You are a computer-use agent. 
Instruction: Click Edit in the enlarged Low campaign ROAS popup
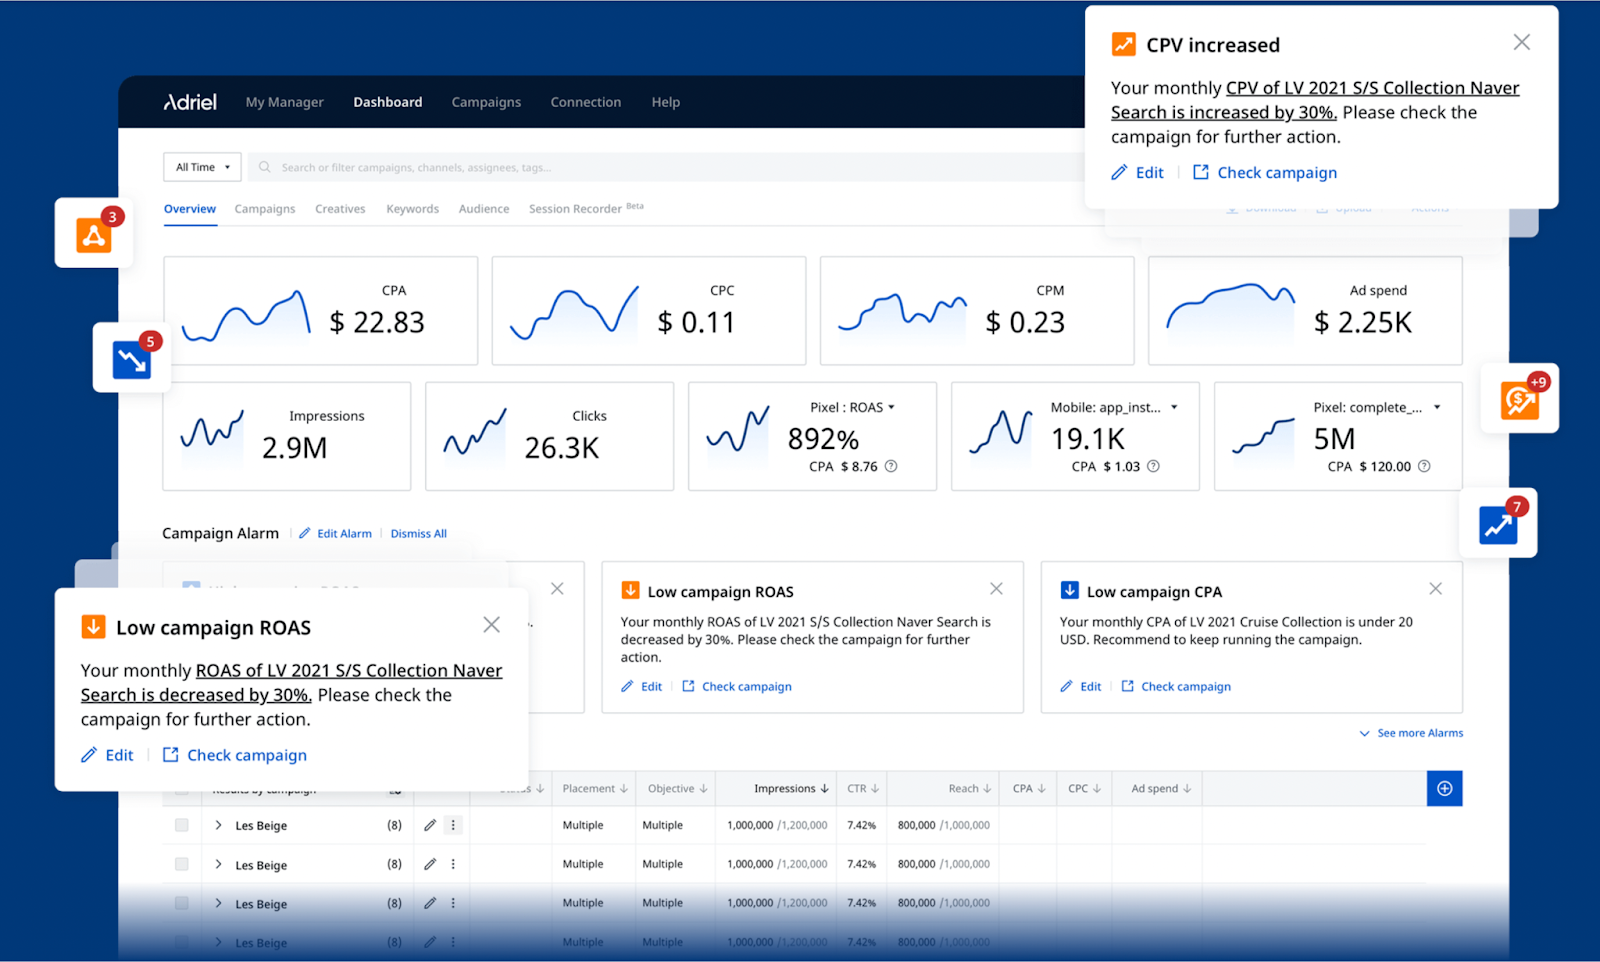(x=108, y=755)
